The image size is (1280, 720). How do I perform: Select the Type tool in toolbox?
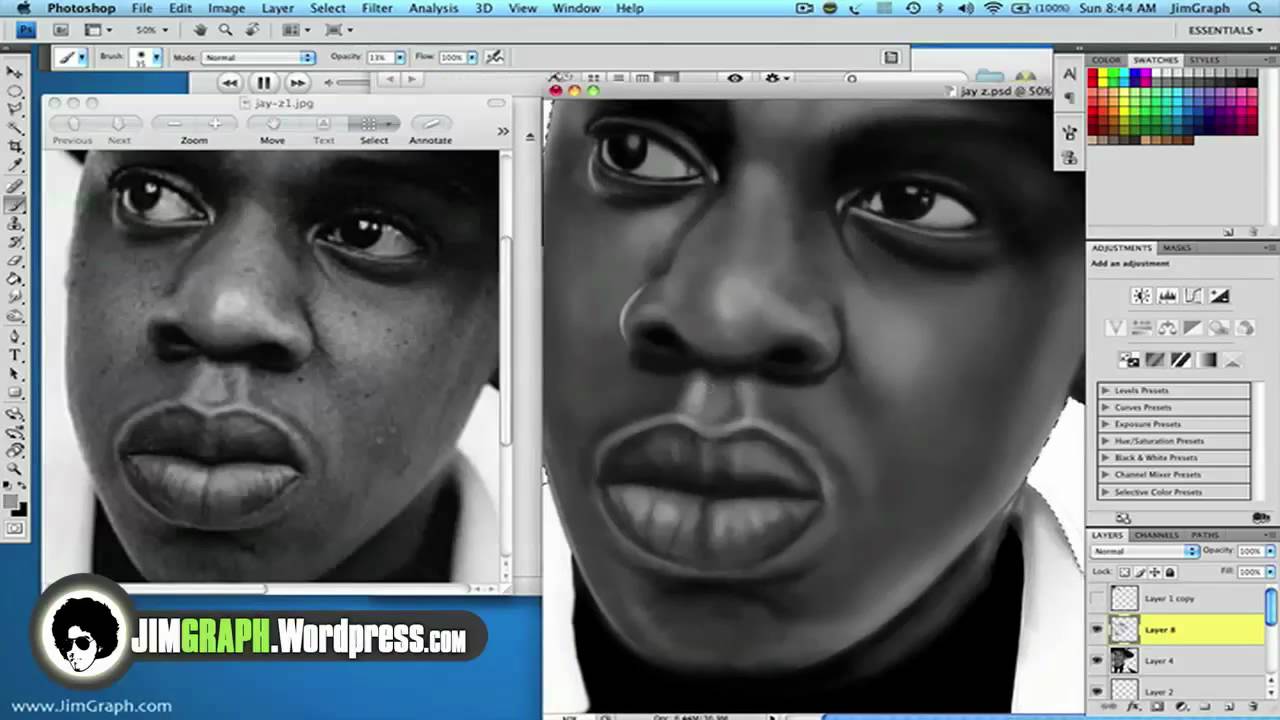[16, 355]
